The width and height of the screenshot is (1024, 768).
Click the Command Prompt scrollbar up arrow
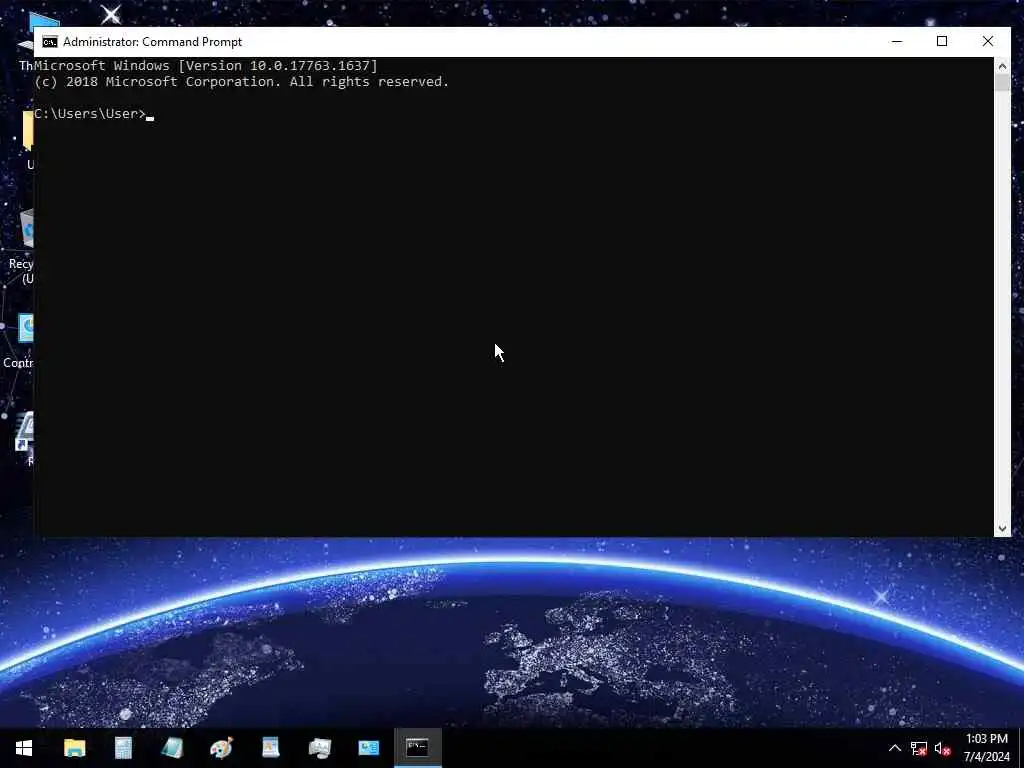[x=1002, y=66]
